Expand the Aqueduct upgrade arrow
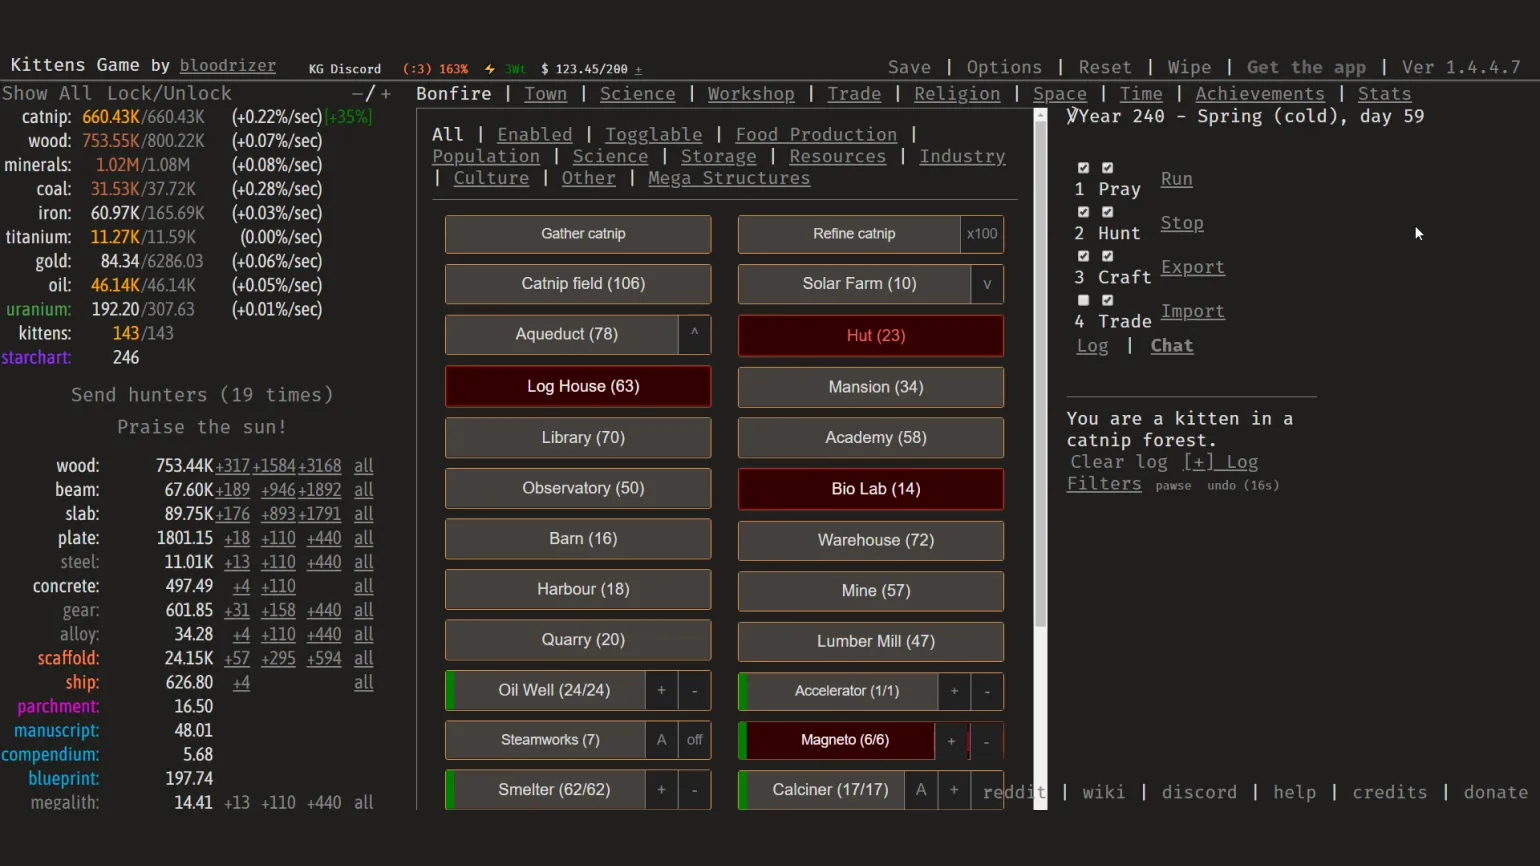 [694, 334]
